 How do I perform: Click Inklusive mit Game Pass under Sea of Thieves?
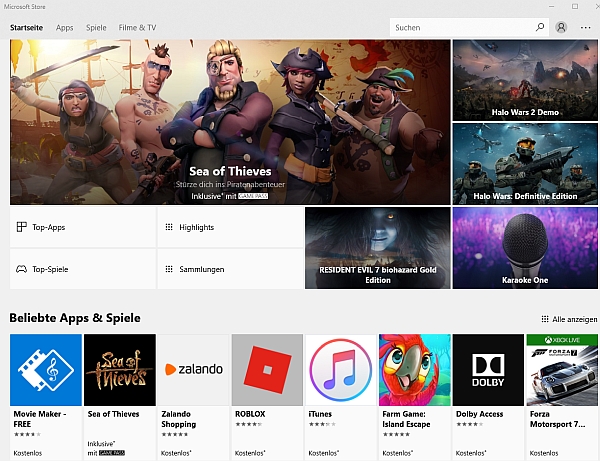[x=106, y=448]
